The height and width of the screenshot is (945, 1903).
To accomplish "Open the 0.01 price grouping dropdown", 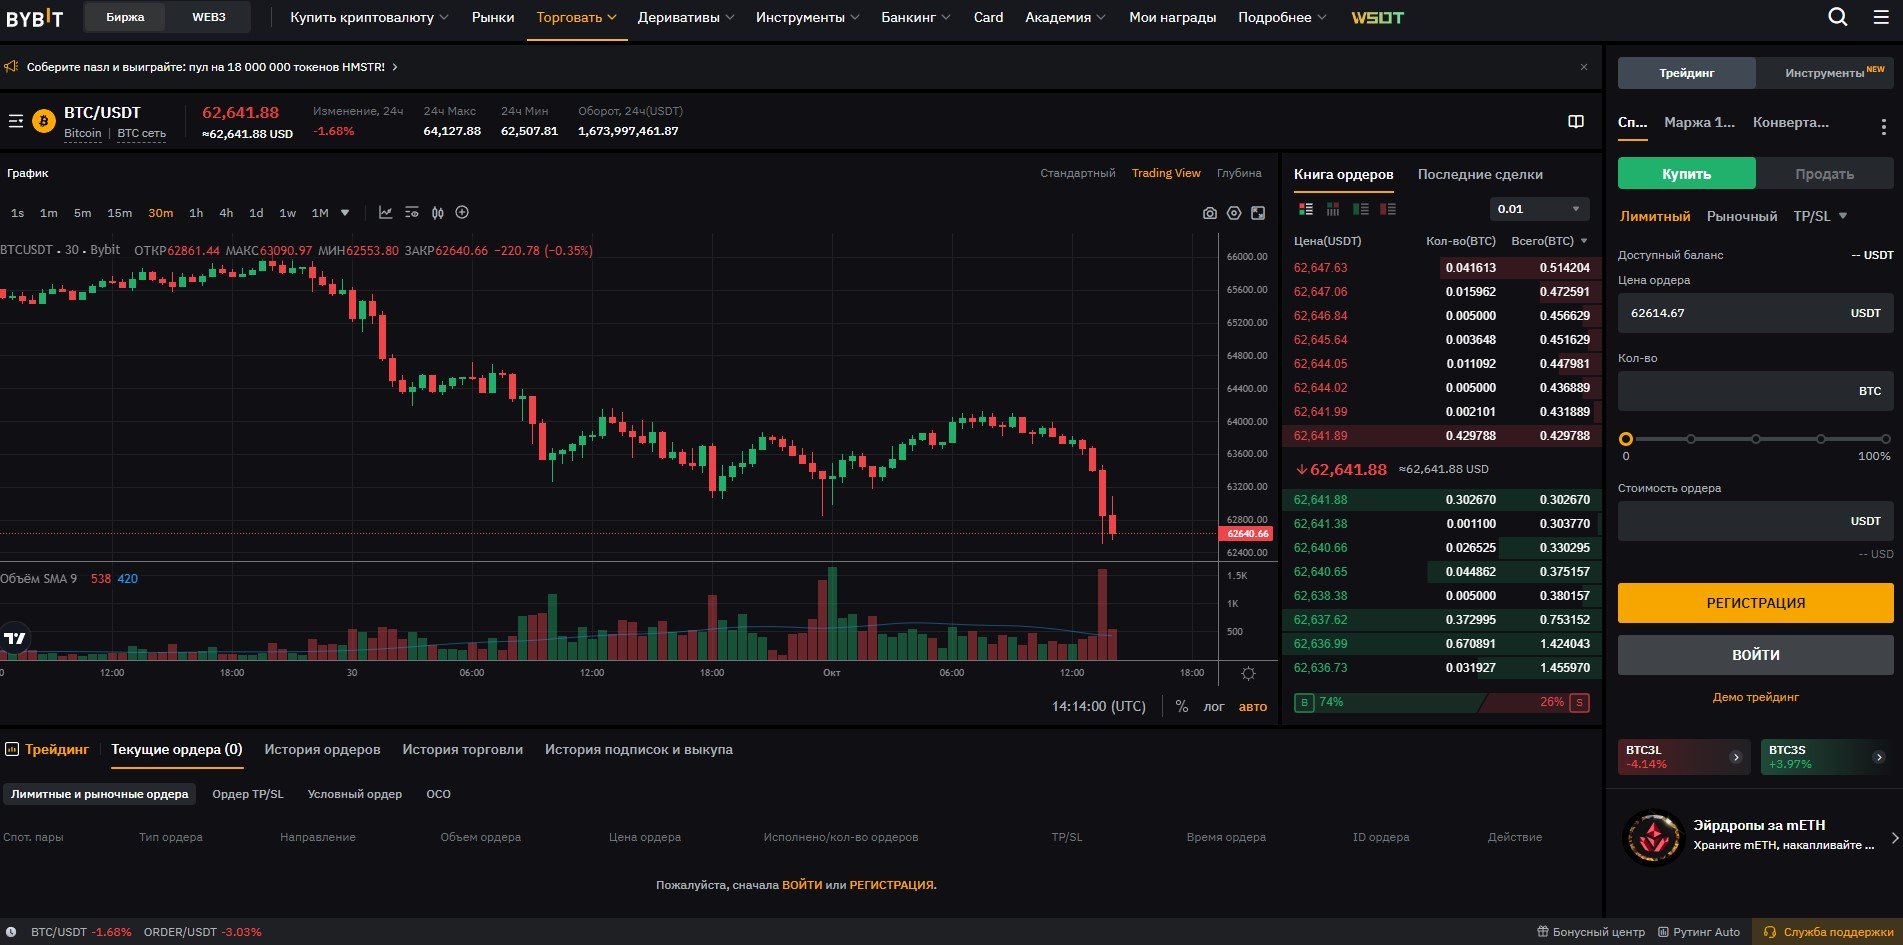I will point(1539,209).
